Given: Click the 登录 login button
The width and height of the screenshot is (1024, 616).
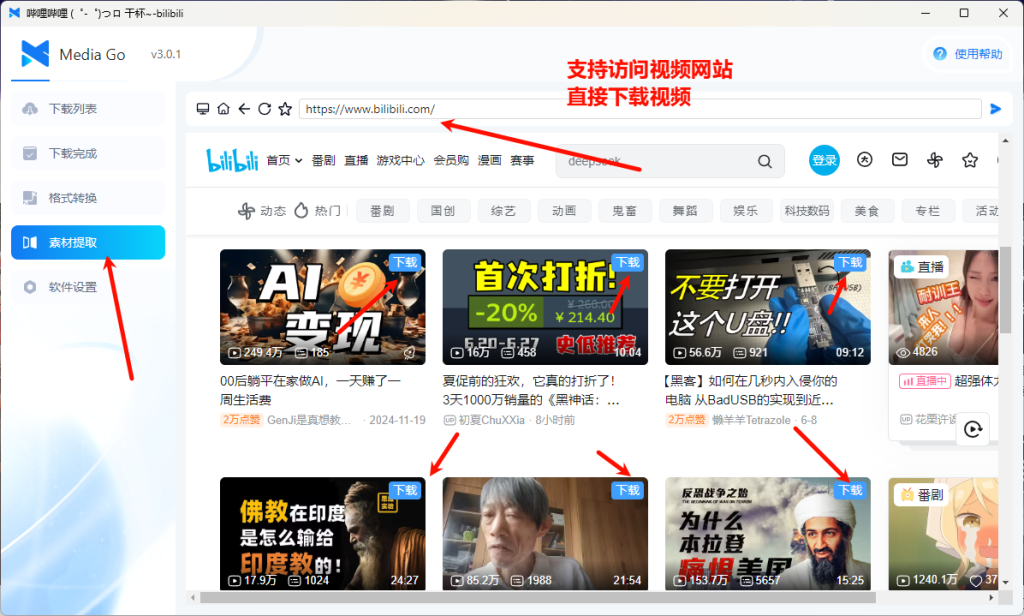Looking at the screenshot, I should click(824, 160).
